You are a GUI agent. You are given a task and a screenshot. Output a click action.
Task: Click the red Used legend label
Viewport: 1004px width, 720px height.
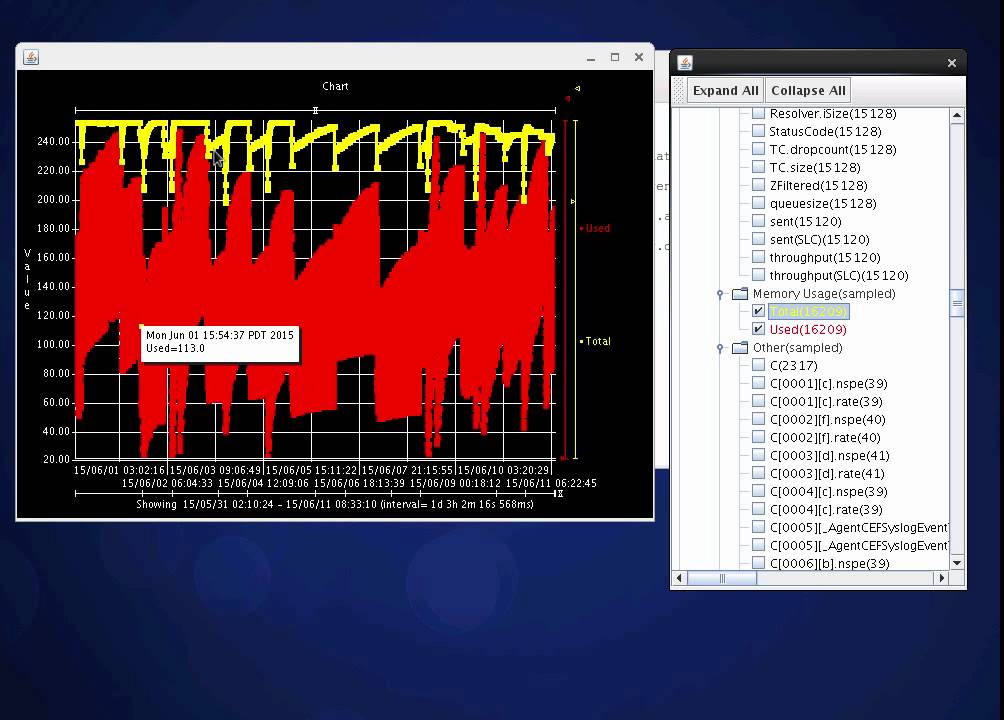tap(597, 228)
